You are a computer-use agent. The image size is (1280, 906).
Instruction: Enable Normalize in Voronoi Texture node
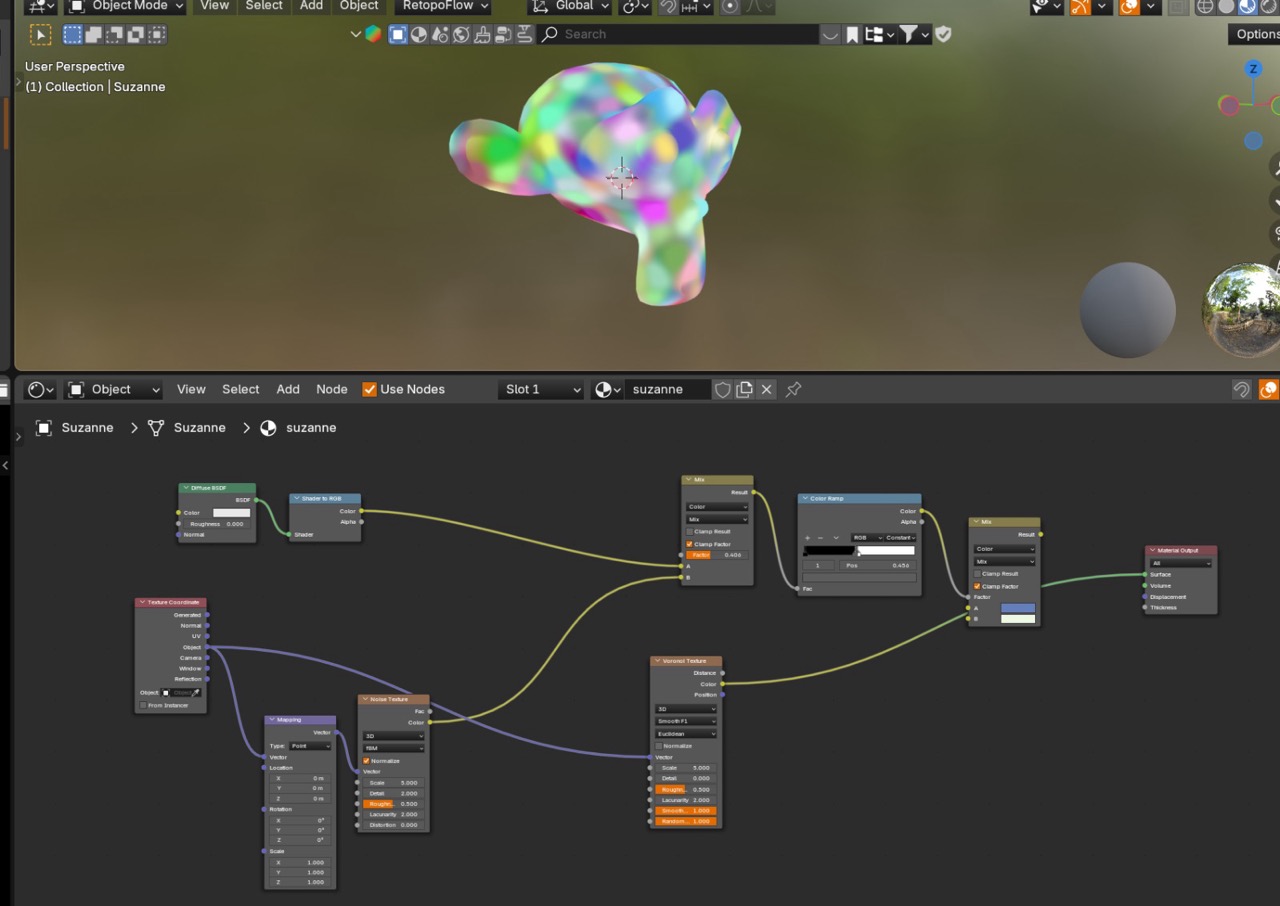[658, 746]
